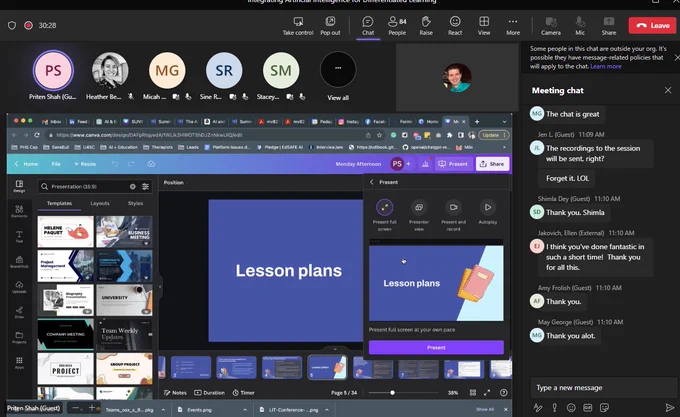Open the Learn more link

click(605, 66)
